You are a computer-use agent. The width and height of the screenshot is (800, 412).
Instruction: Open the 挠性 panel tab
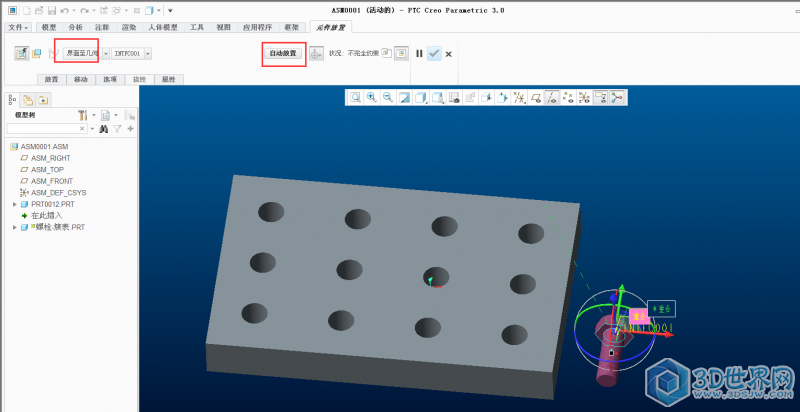139,80
